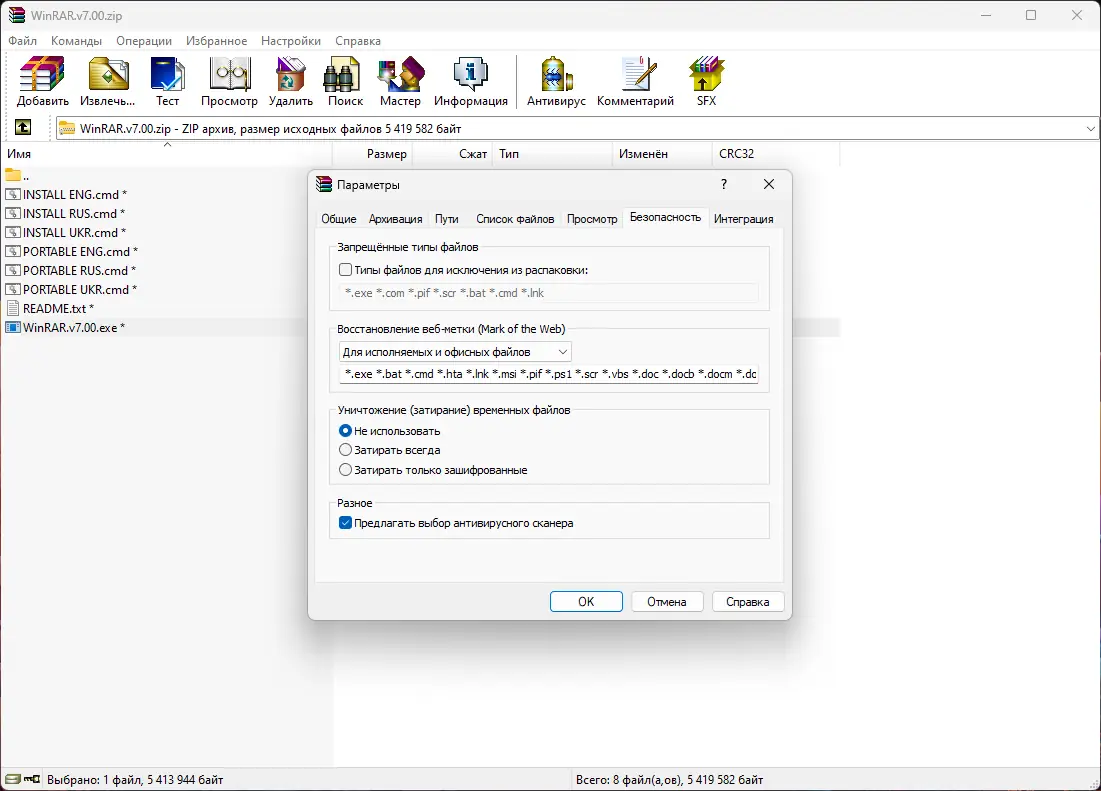Sort by the Размер column header

(x=372, y=154)
